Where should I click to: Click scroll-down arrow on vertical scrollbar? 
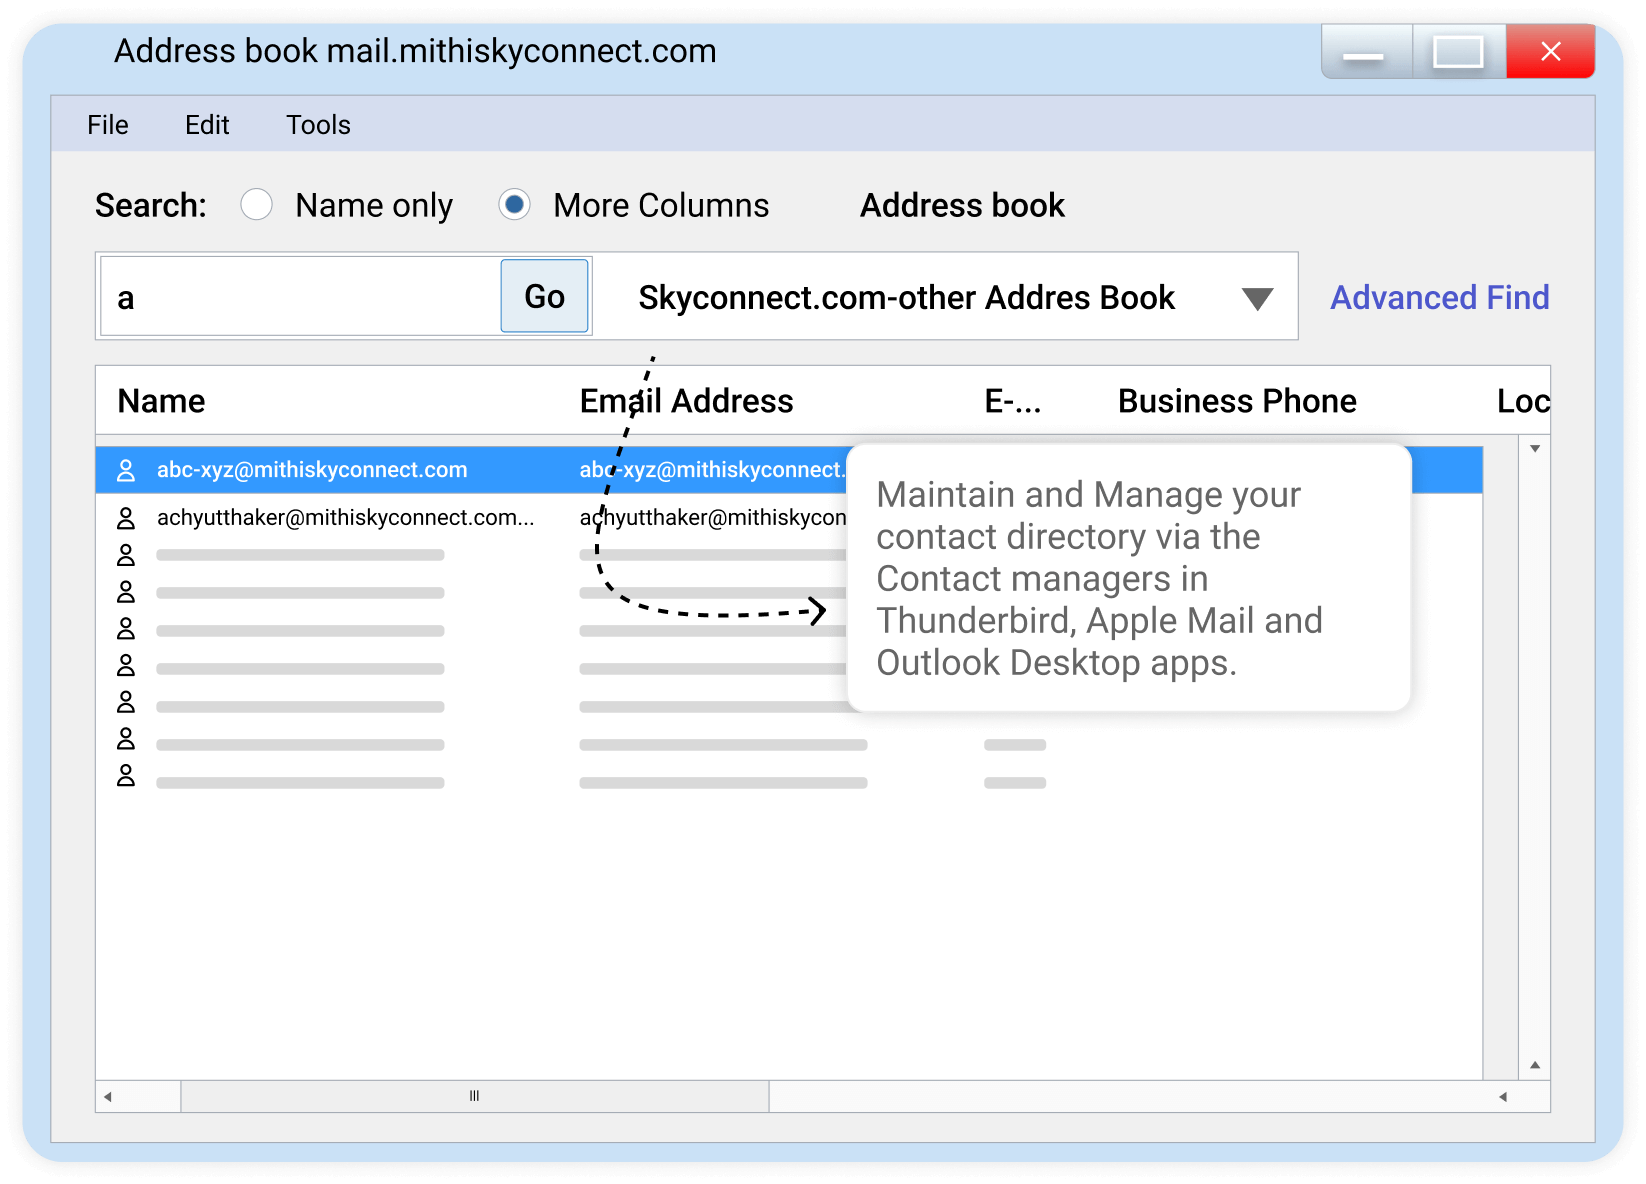(1534, 1065)
